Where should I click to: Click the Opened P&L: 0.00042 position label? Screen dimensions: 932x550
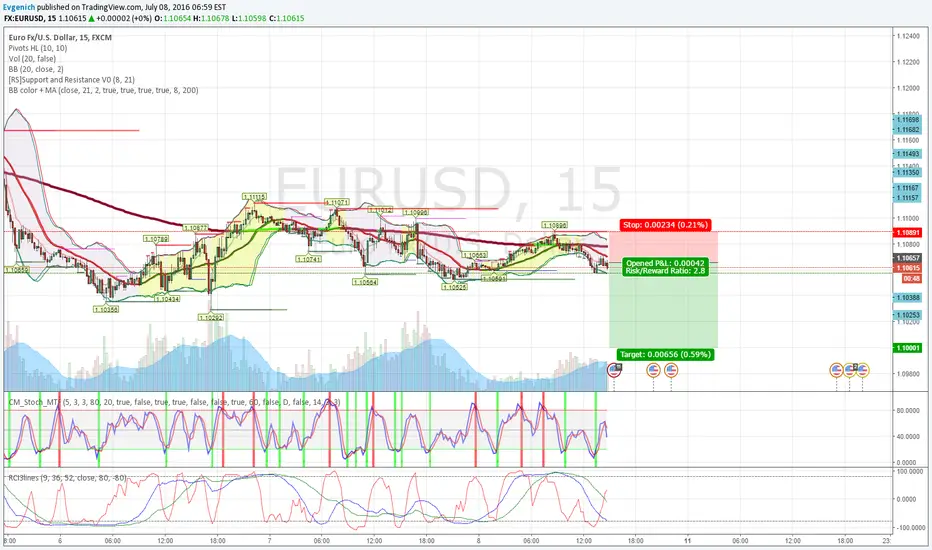coord(665,263)
